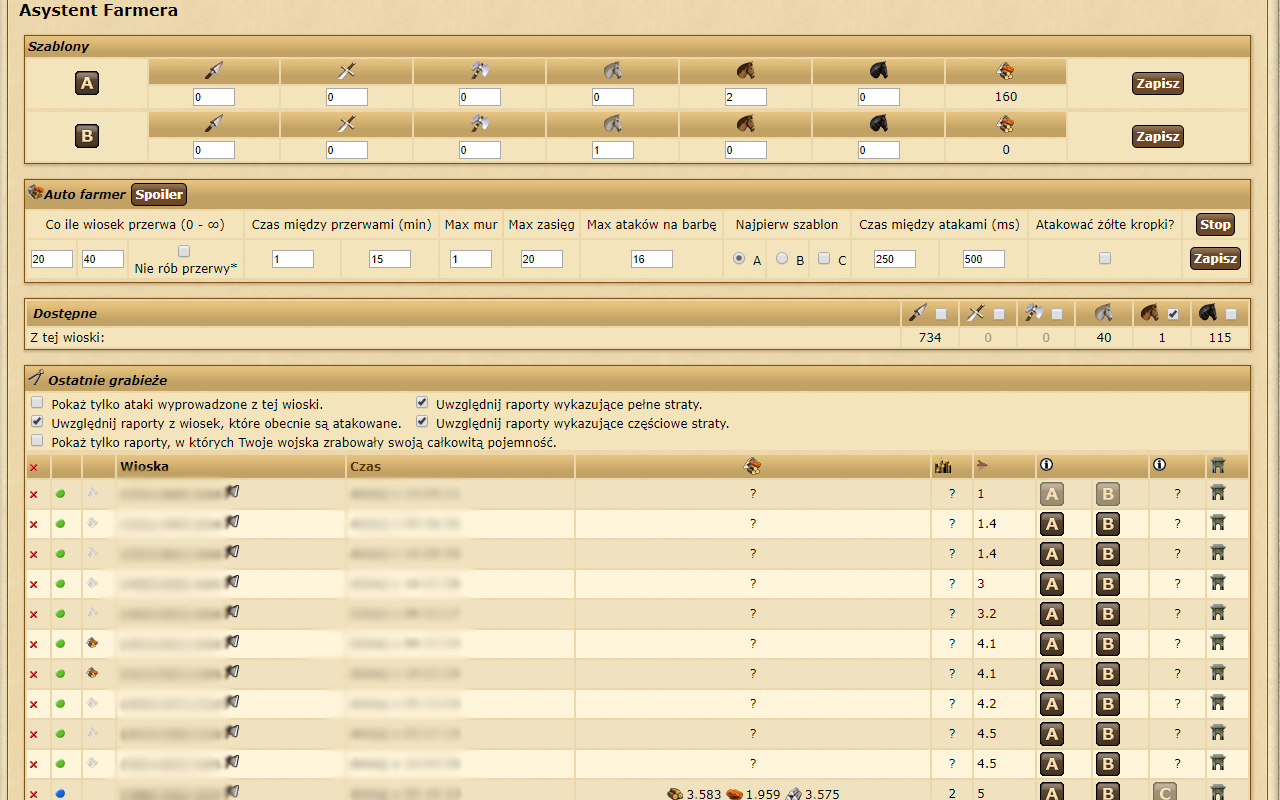Save Auto farmer settings with Zapisz

pos(1215,259)
